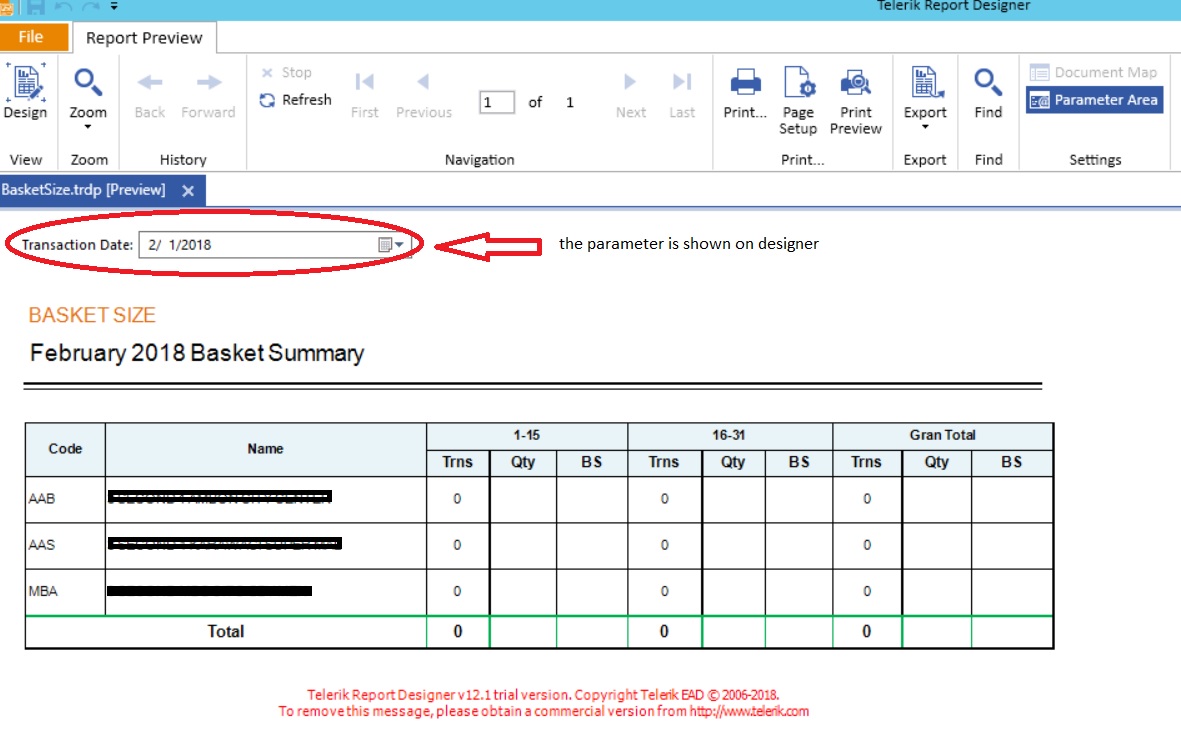Open the File menu
This screenshot has width=1181, height=731.
[x=34, y=37]
